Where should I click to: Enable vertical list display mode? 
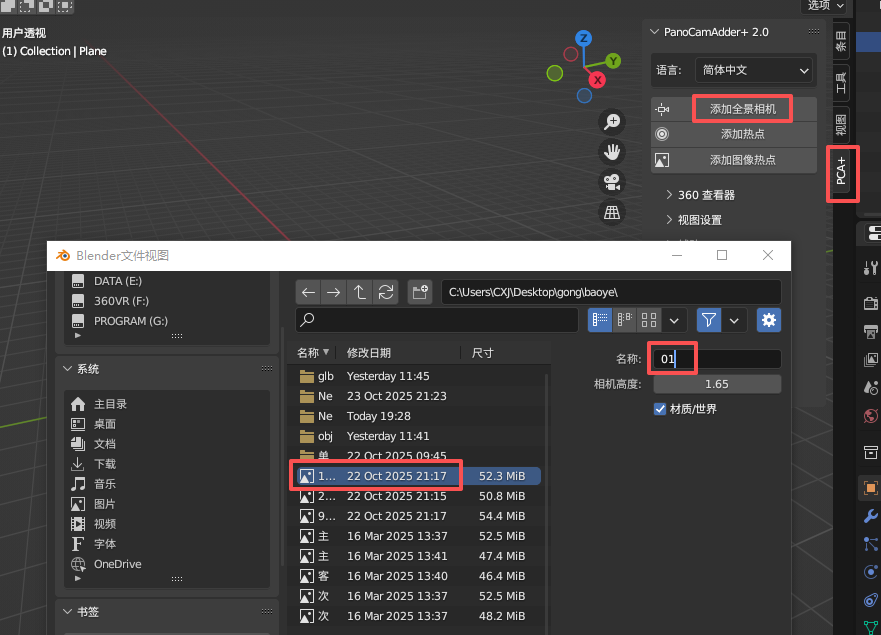pyautogui.click(x=600, y=320)
